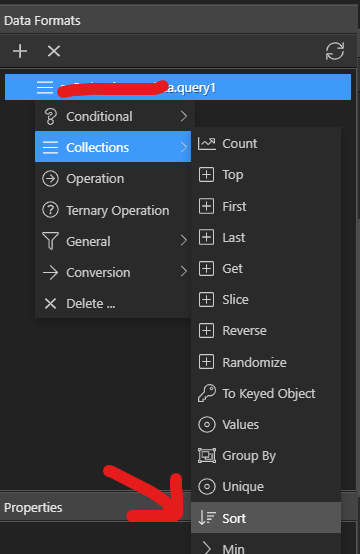Click the plus-box icon beside First
The height and width of the screenshot is (554, 360).
[x=206, y=206]
